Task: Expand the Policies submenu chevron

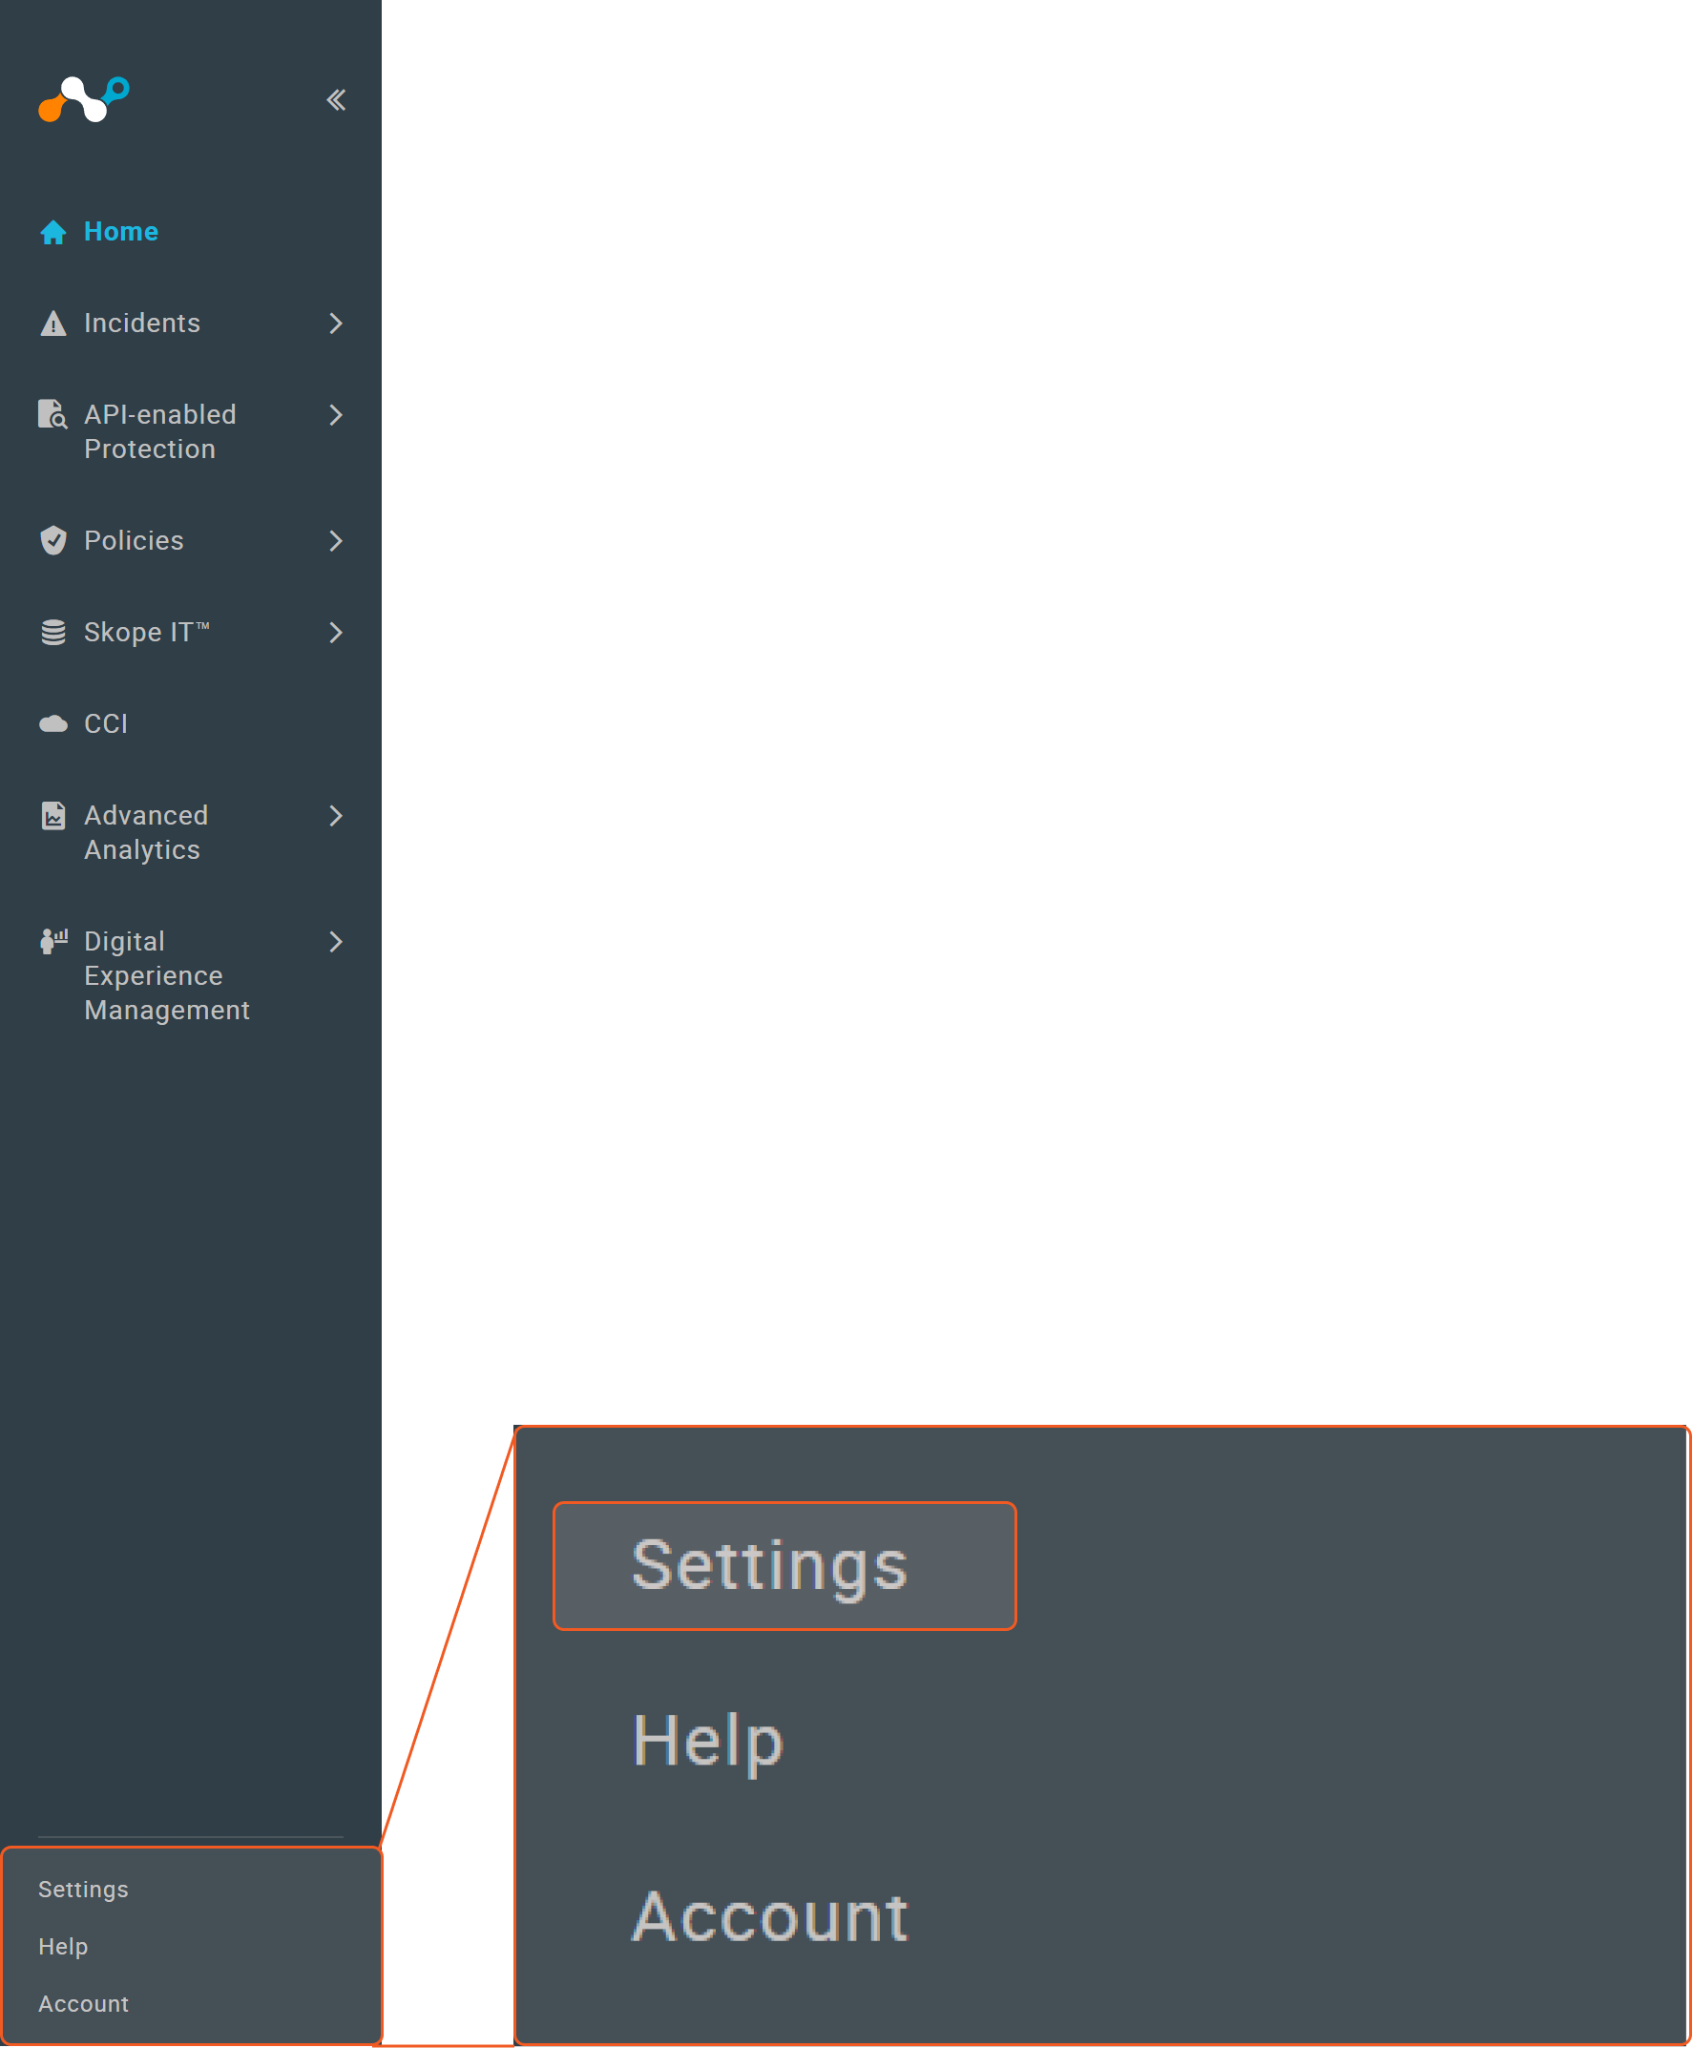Action: coord(336,540)
